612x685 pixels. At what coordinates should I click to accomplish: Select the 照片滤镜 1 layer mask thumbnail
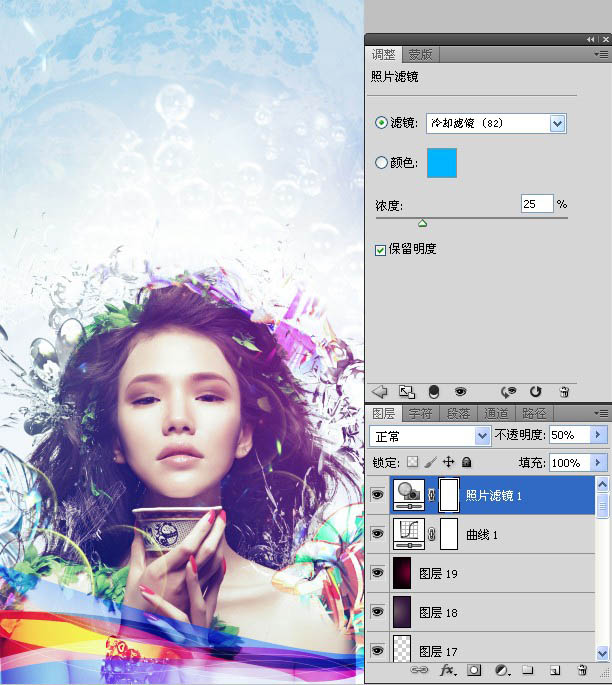coord(449,495)
